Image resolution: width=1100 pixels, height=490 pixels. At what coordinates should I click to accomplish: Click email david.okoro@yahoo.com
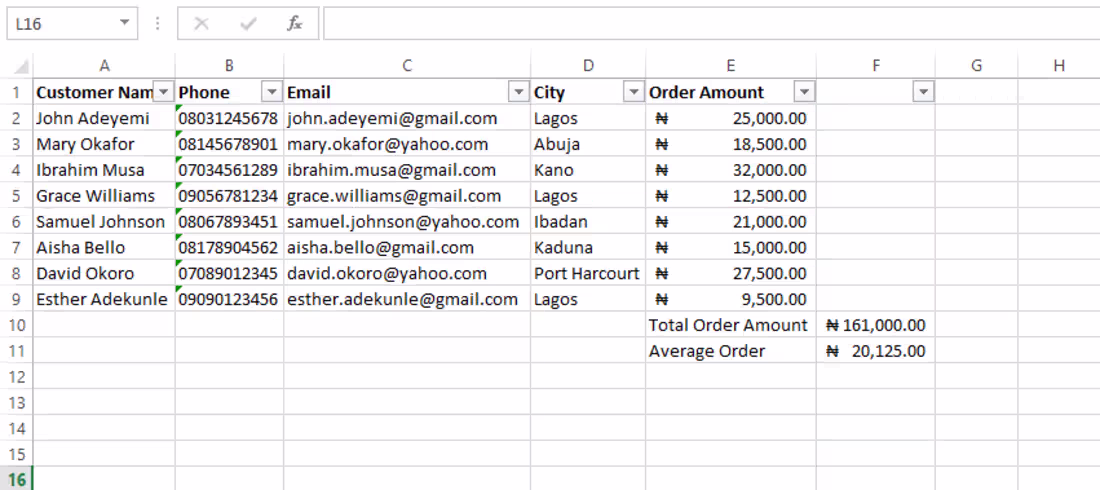pos(407,274)
